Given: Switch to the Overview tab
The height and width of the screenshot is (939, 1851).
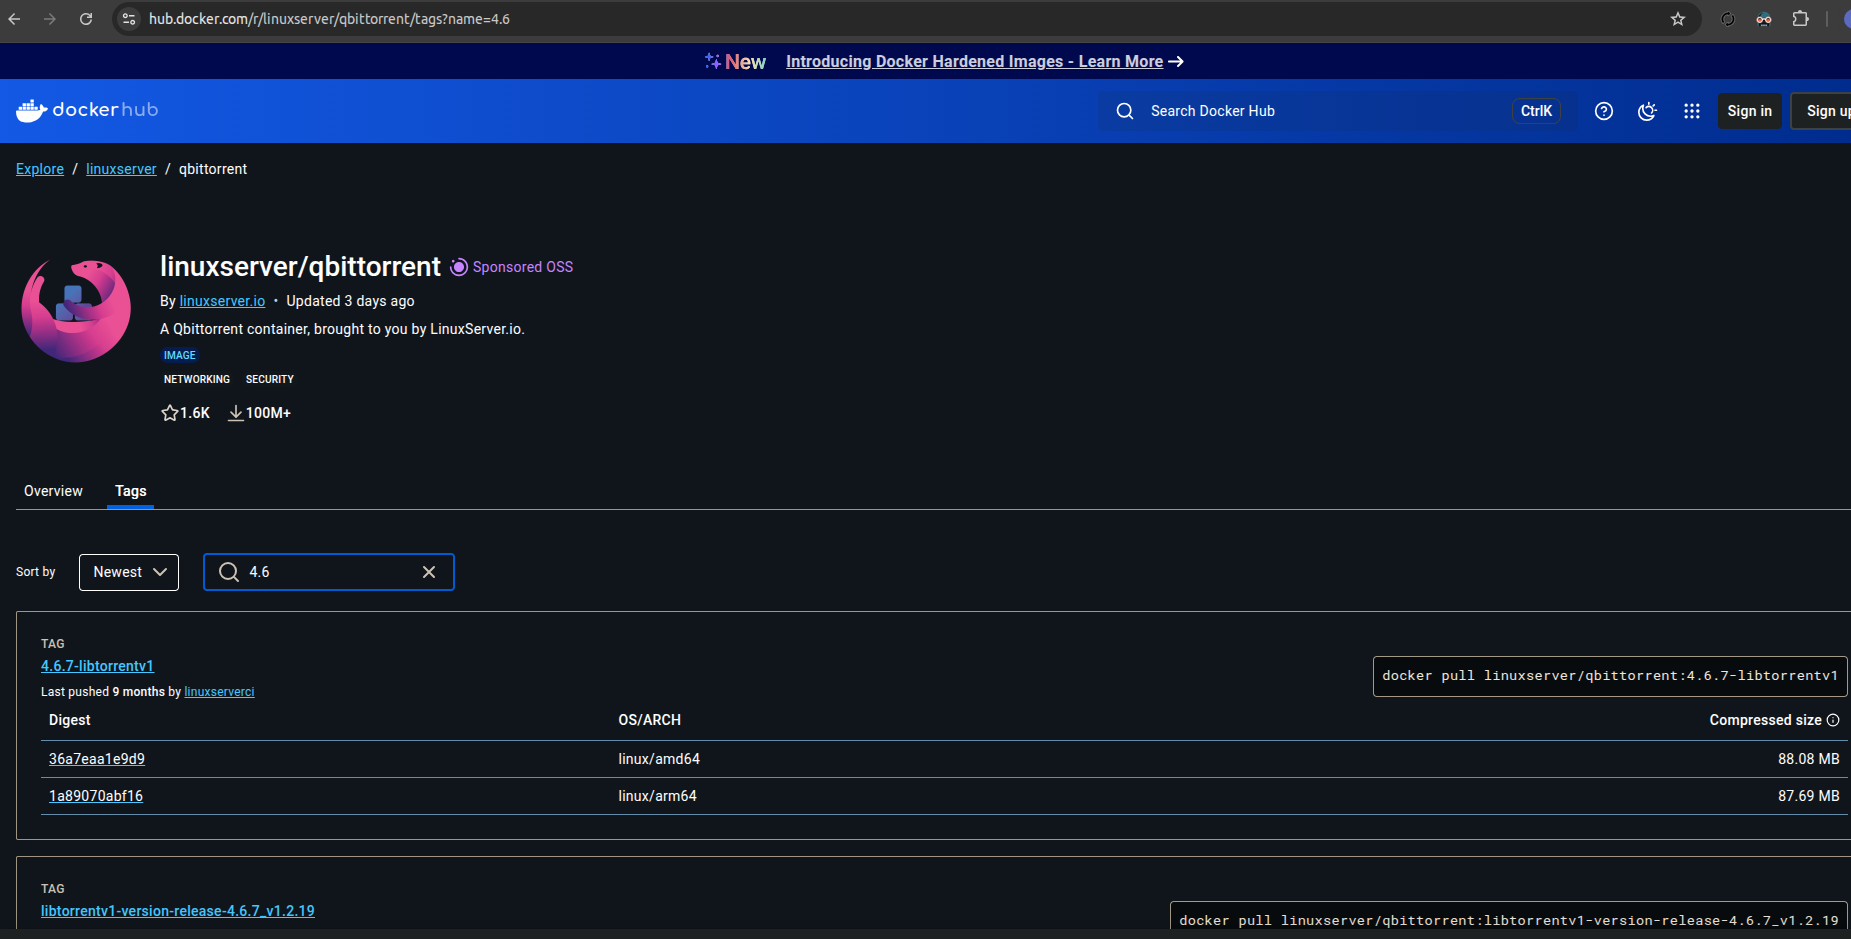Looking at the screenshot, I should coord(53,491).
